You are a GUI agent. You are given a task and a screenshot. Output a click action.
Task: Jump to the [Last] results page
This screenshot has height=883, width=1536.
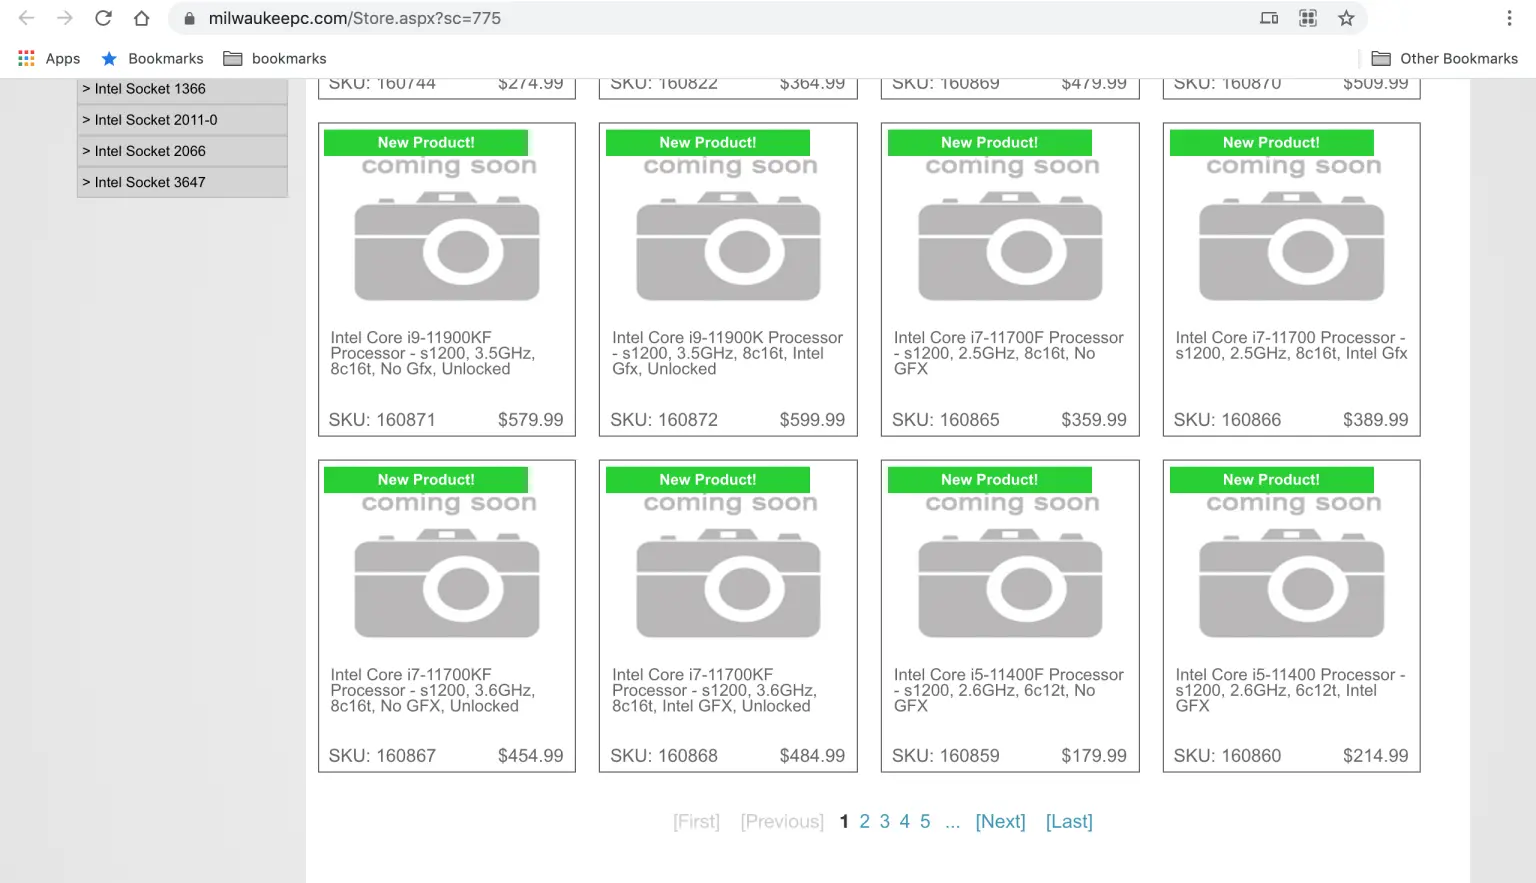tap(1069, 821)
